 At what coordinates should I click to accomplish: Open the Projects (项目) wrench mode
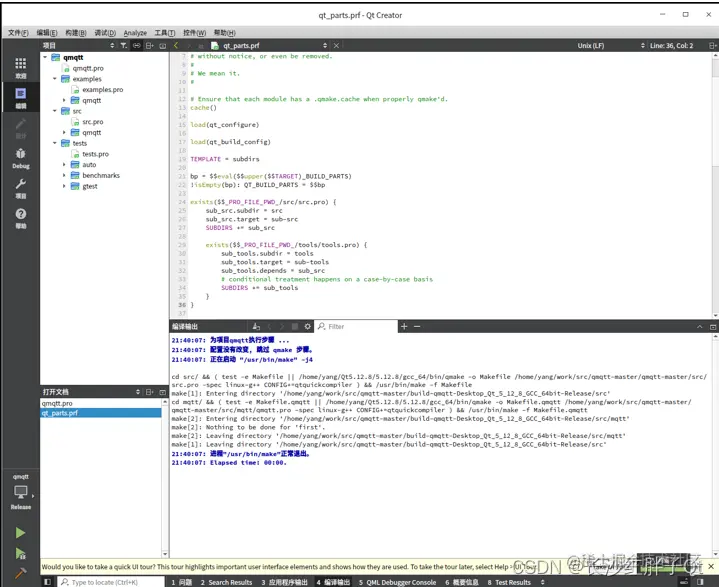coord(20,188)
